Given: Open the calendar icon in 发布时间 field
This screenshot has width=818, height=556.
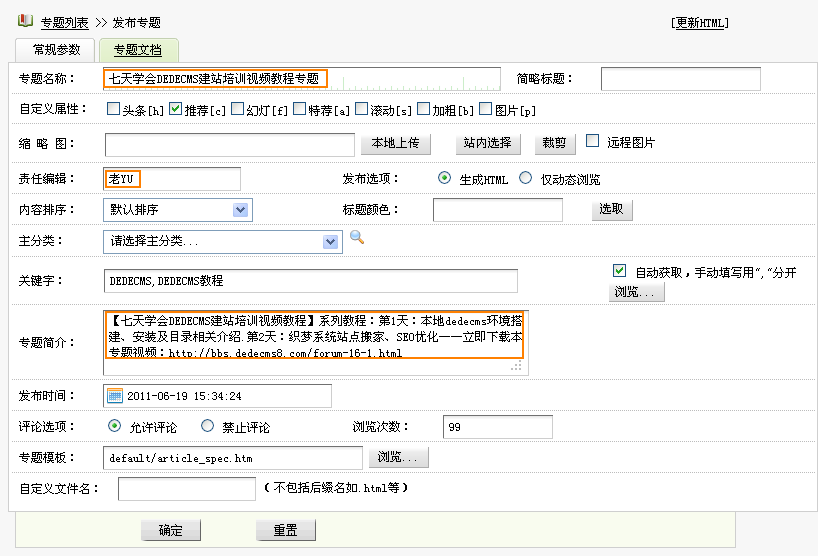Looking at the screenshot, I should pos(115,396).
